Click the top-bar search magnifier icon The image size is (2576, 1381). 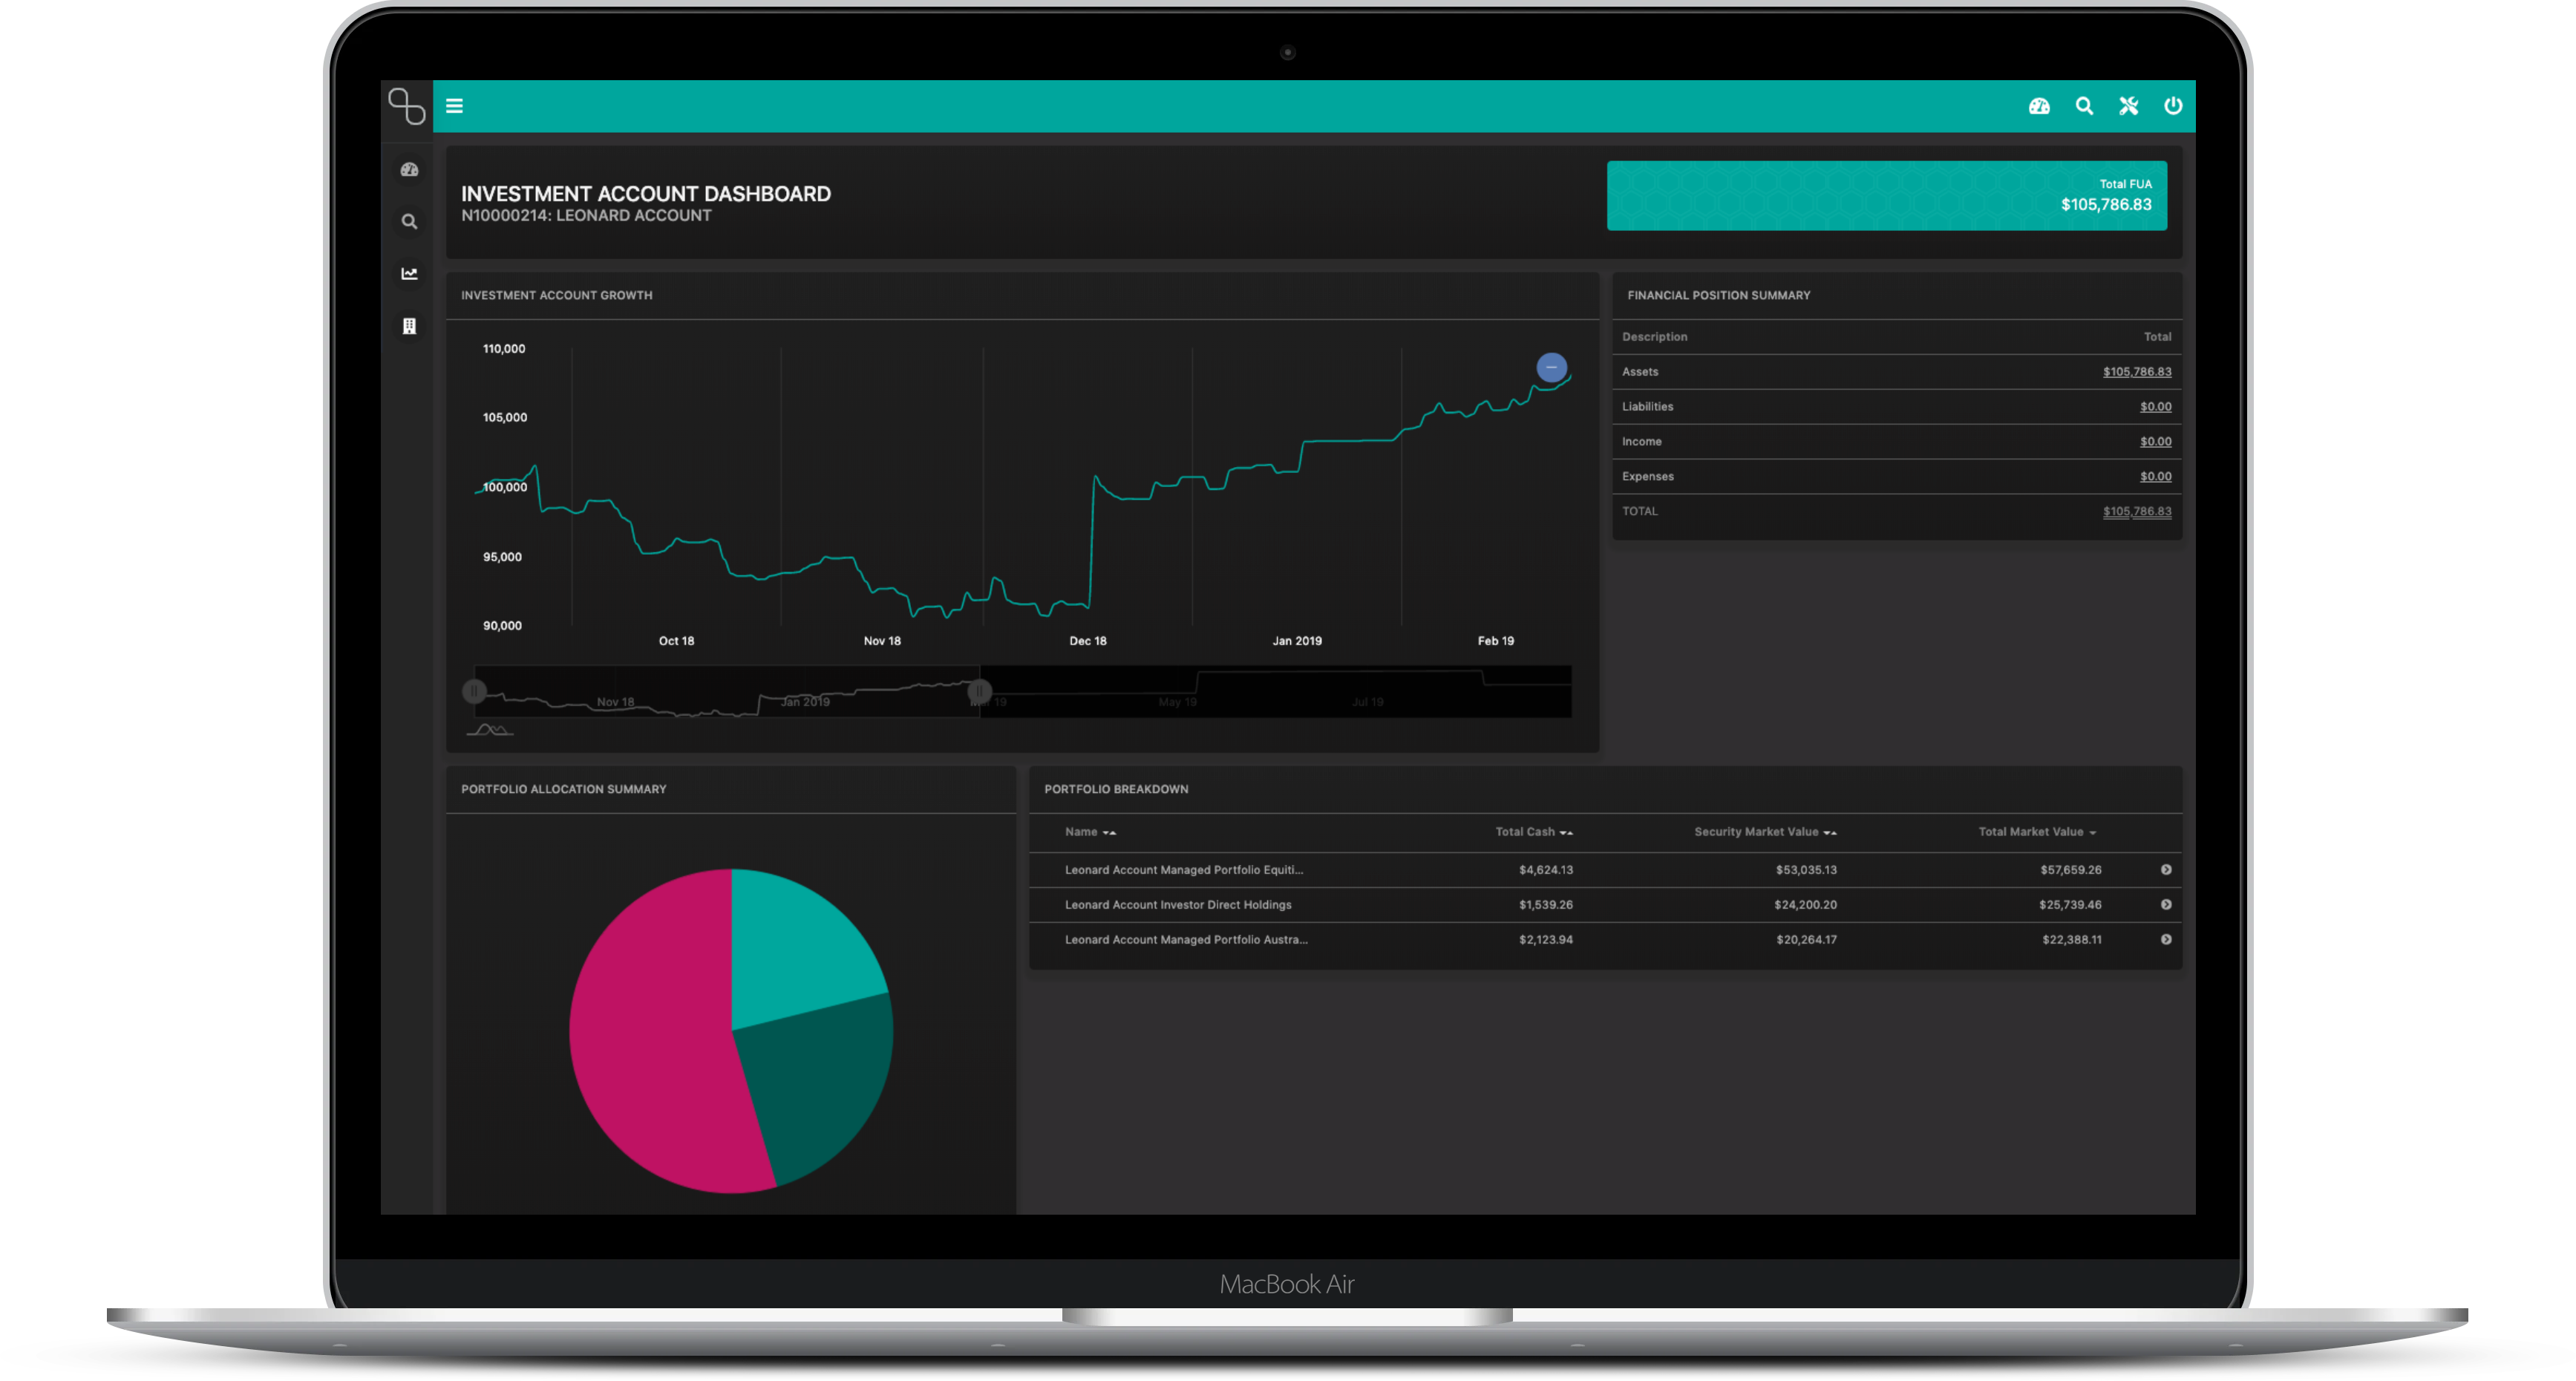(2084, 106)
